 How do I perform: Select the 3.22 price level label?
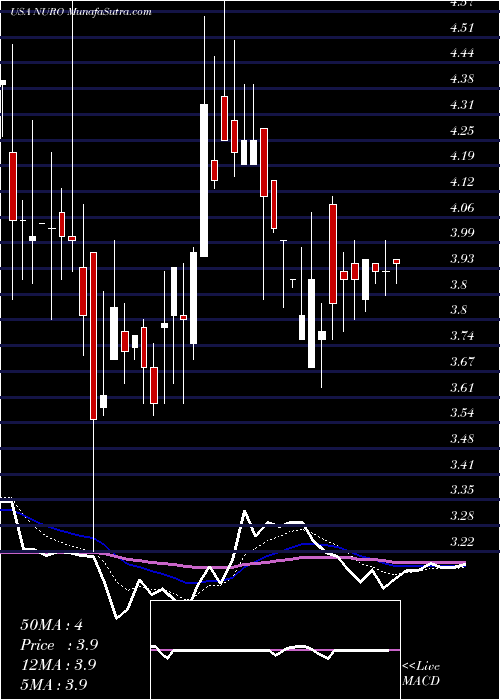(461, 541)
